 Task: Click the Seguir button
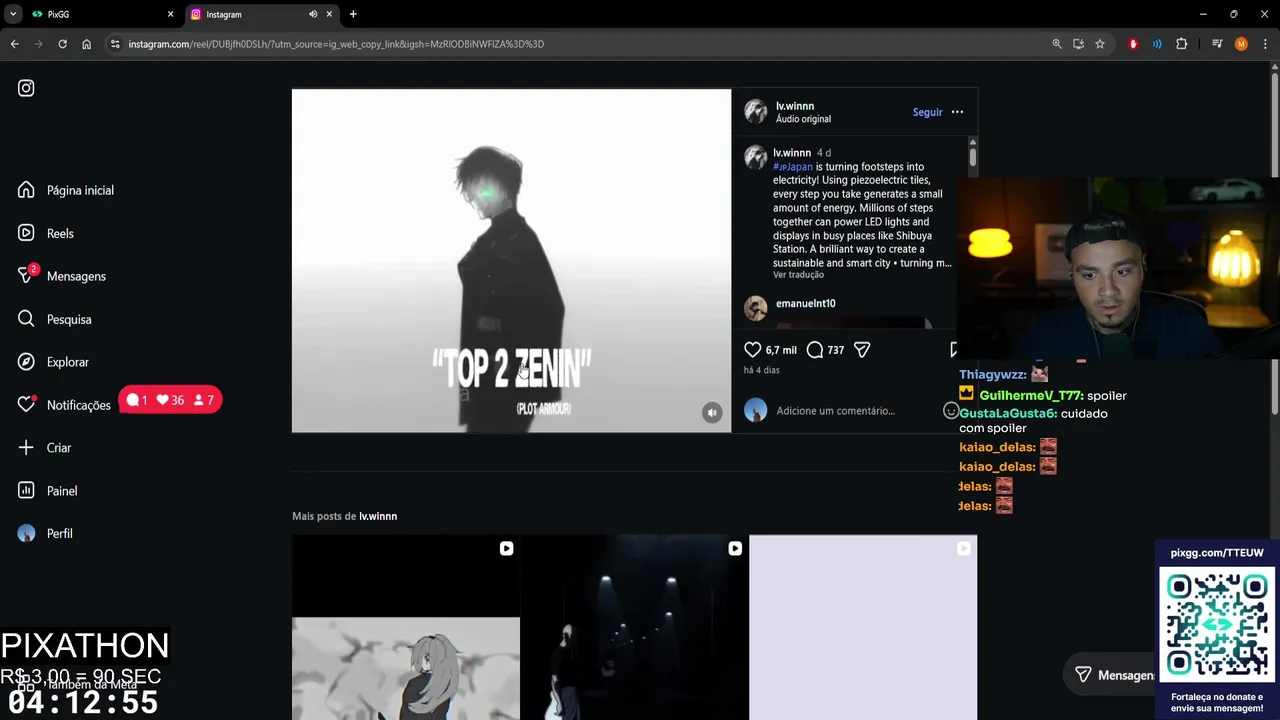[927, 112]
